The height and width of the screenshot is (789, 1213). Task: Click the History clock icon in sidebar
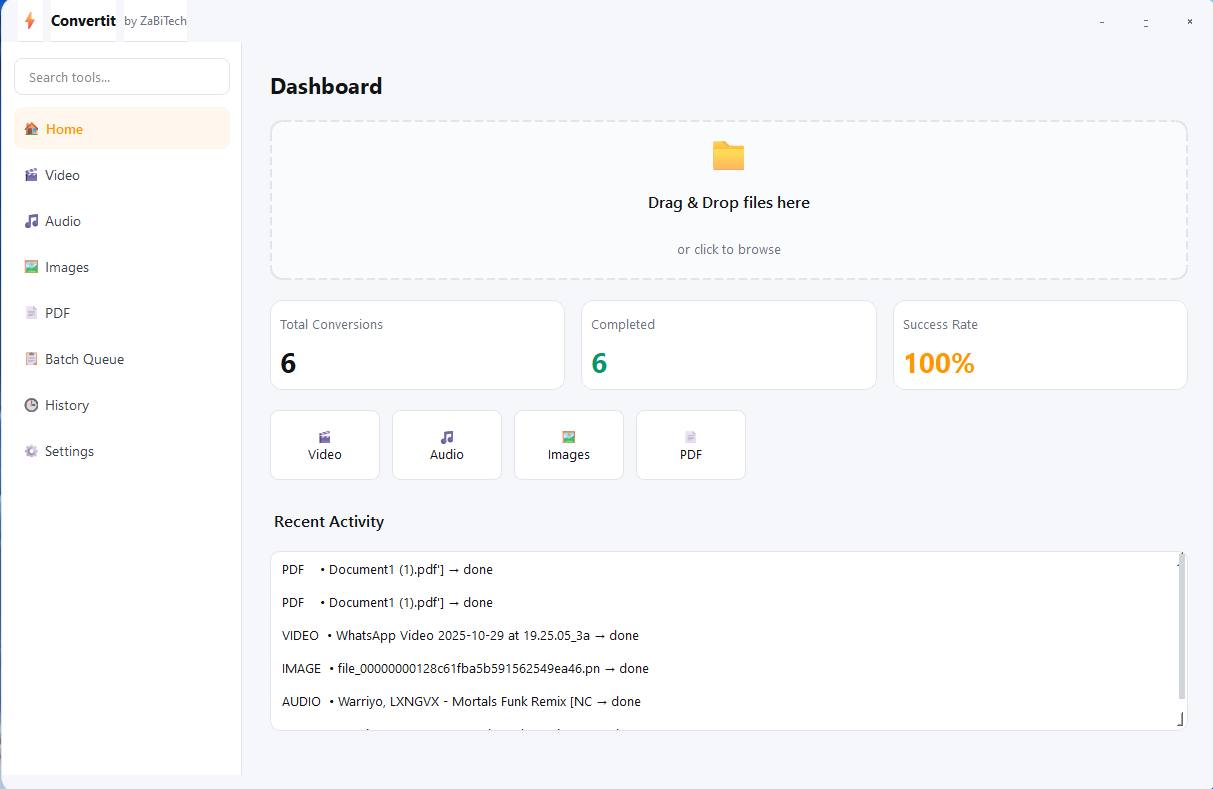(x=32, y=405)
